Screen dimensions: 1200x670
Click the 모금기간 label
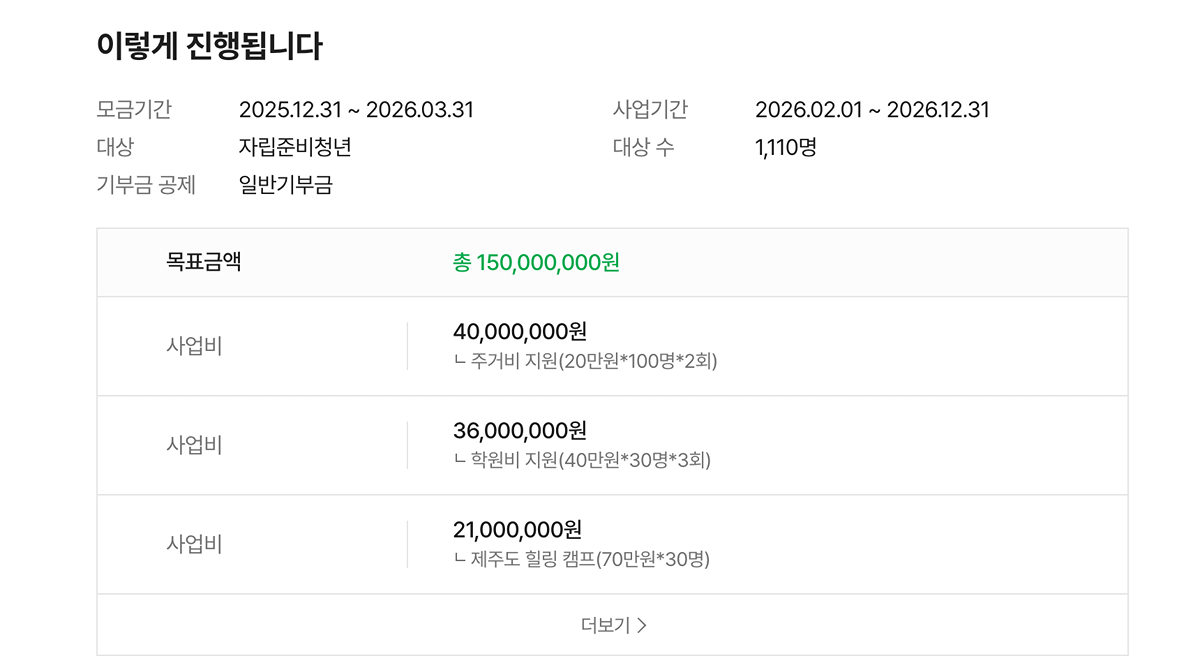coord(134,110)
